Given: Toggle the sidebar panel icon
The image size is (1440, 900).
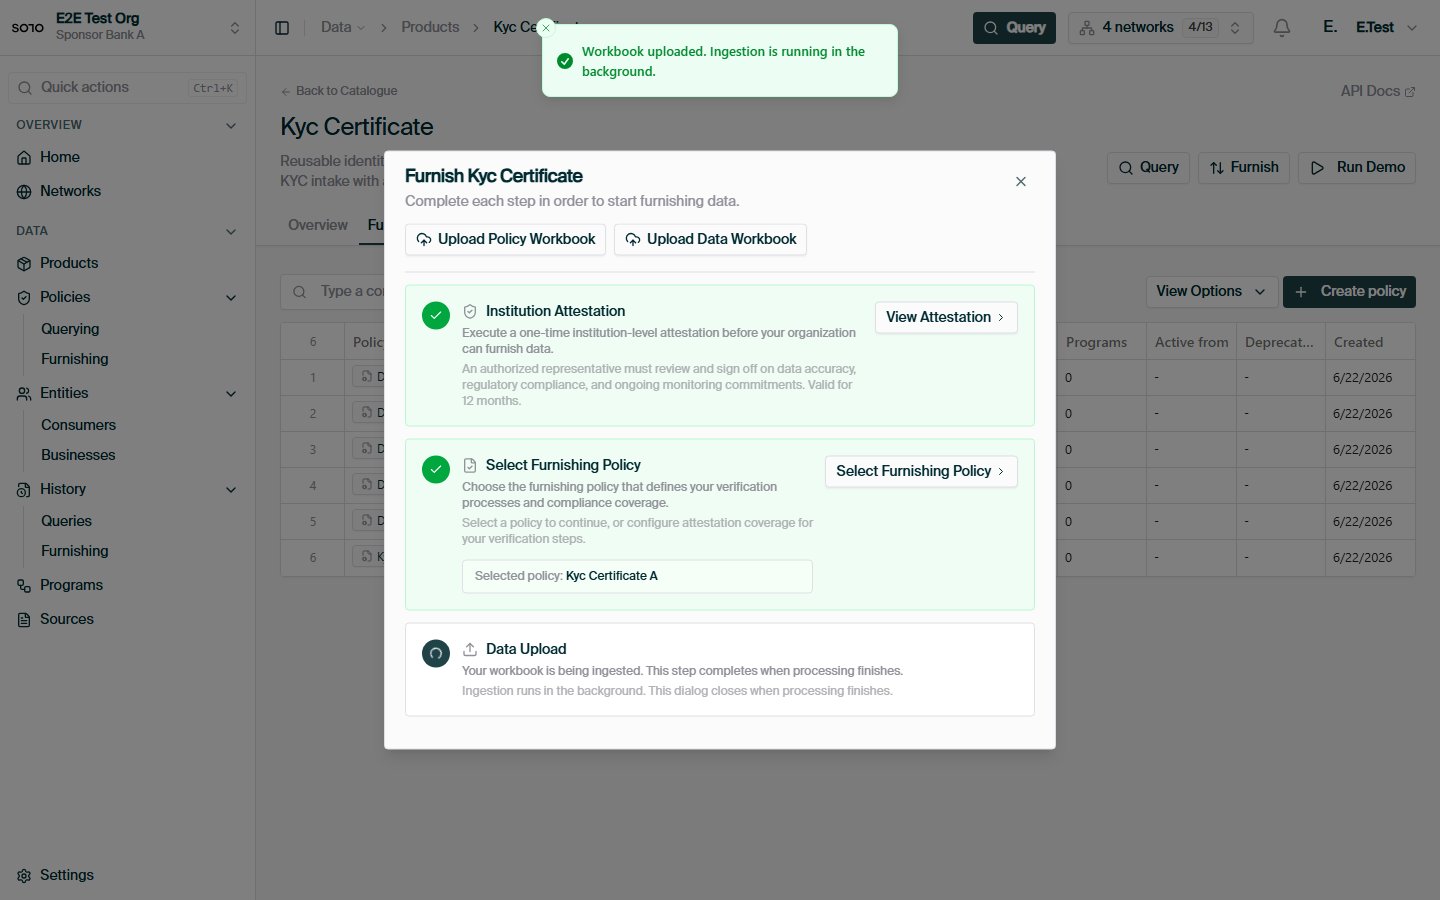Looking at the screenshot, I should pos(282,28).
